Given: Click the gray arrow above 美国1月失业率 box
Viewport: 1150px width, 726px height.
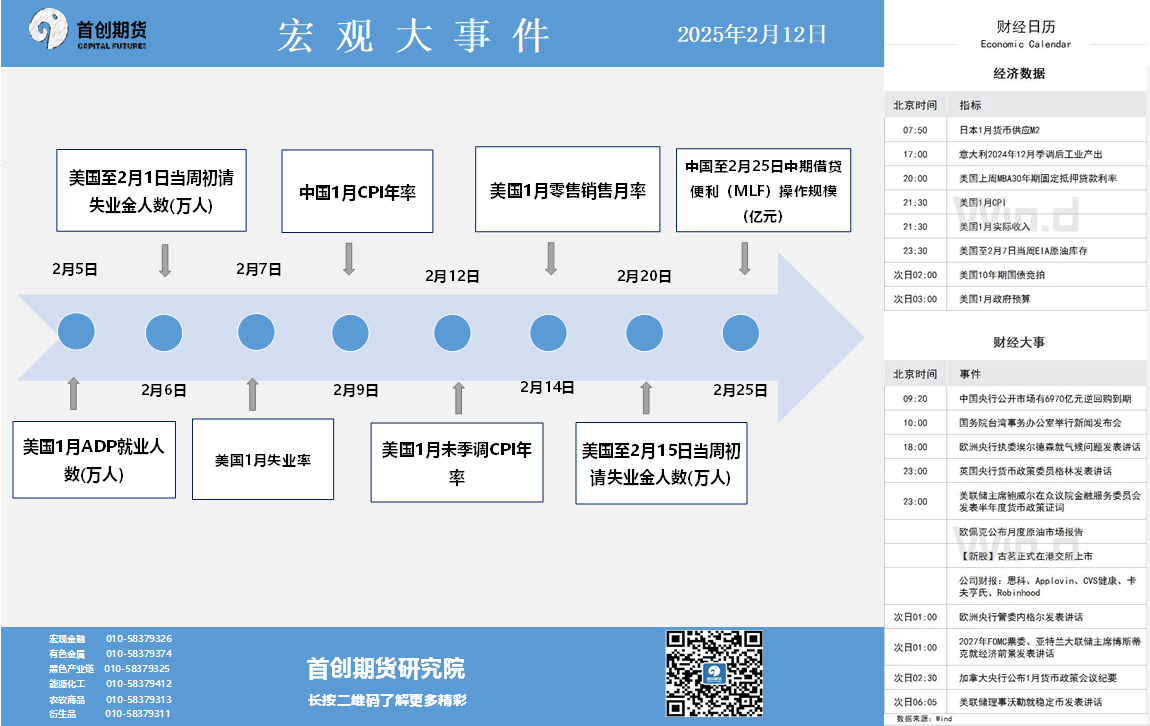Looking at the screenshot, I should (x=253, y=394).
